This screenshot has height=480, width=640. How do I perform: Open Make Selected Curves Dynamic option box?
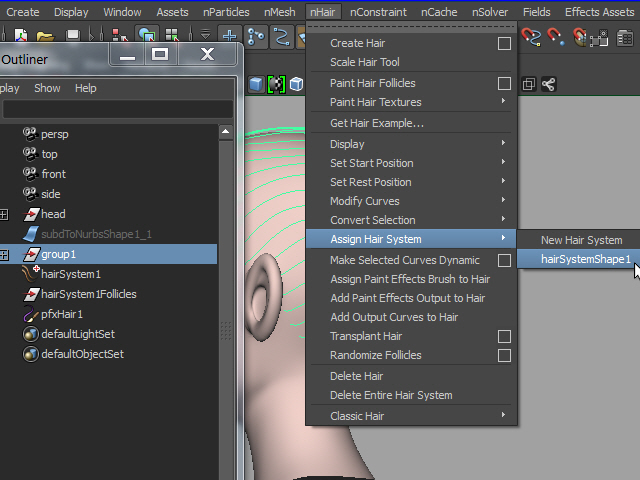coord(504,260)
